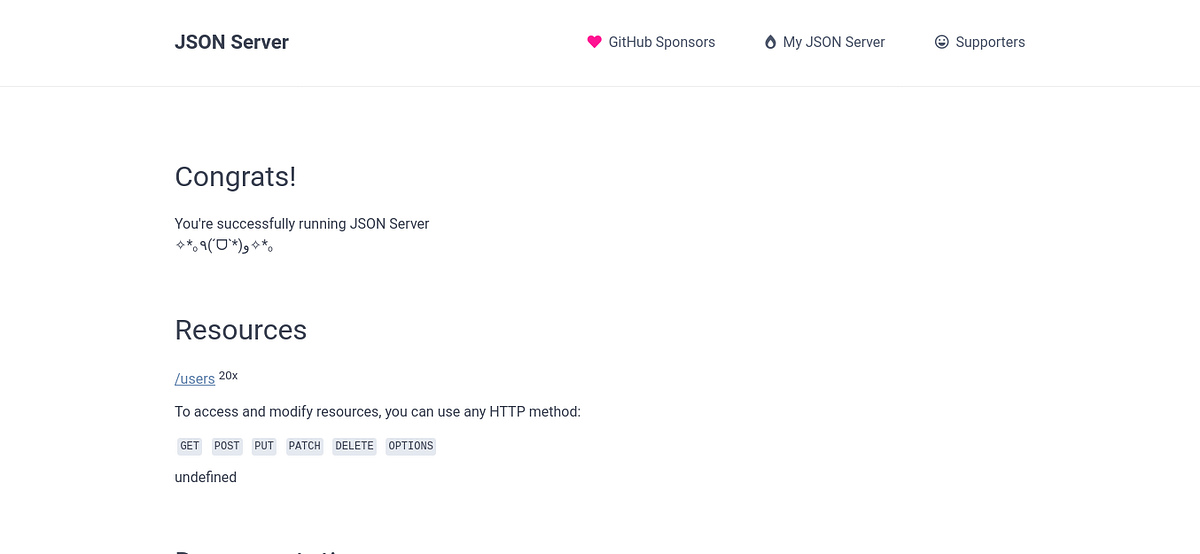Viewport: 1200px width, 554px height.
Task: Click the 20x count next to /users
Action: click(228, 376)
